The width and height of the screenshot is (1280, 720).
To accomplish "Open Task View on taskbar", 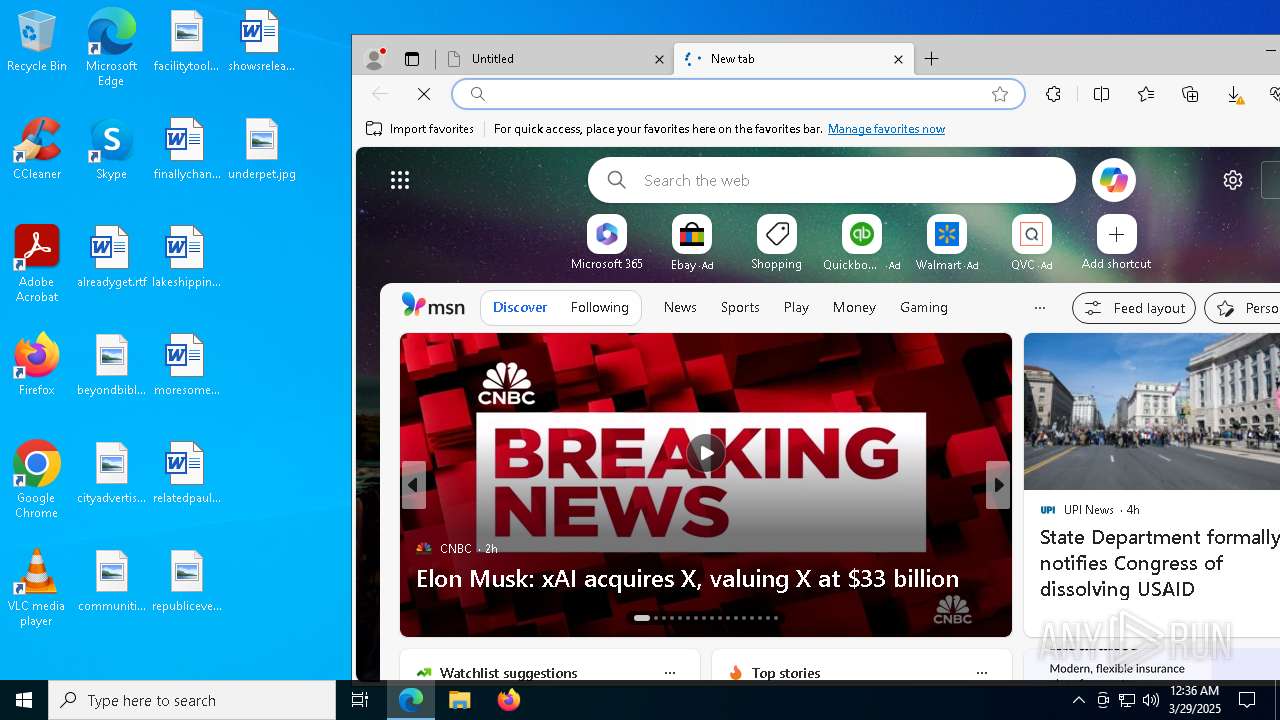I will point(360,700).
